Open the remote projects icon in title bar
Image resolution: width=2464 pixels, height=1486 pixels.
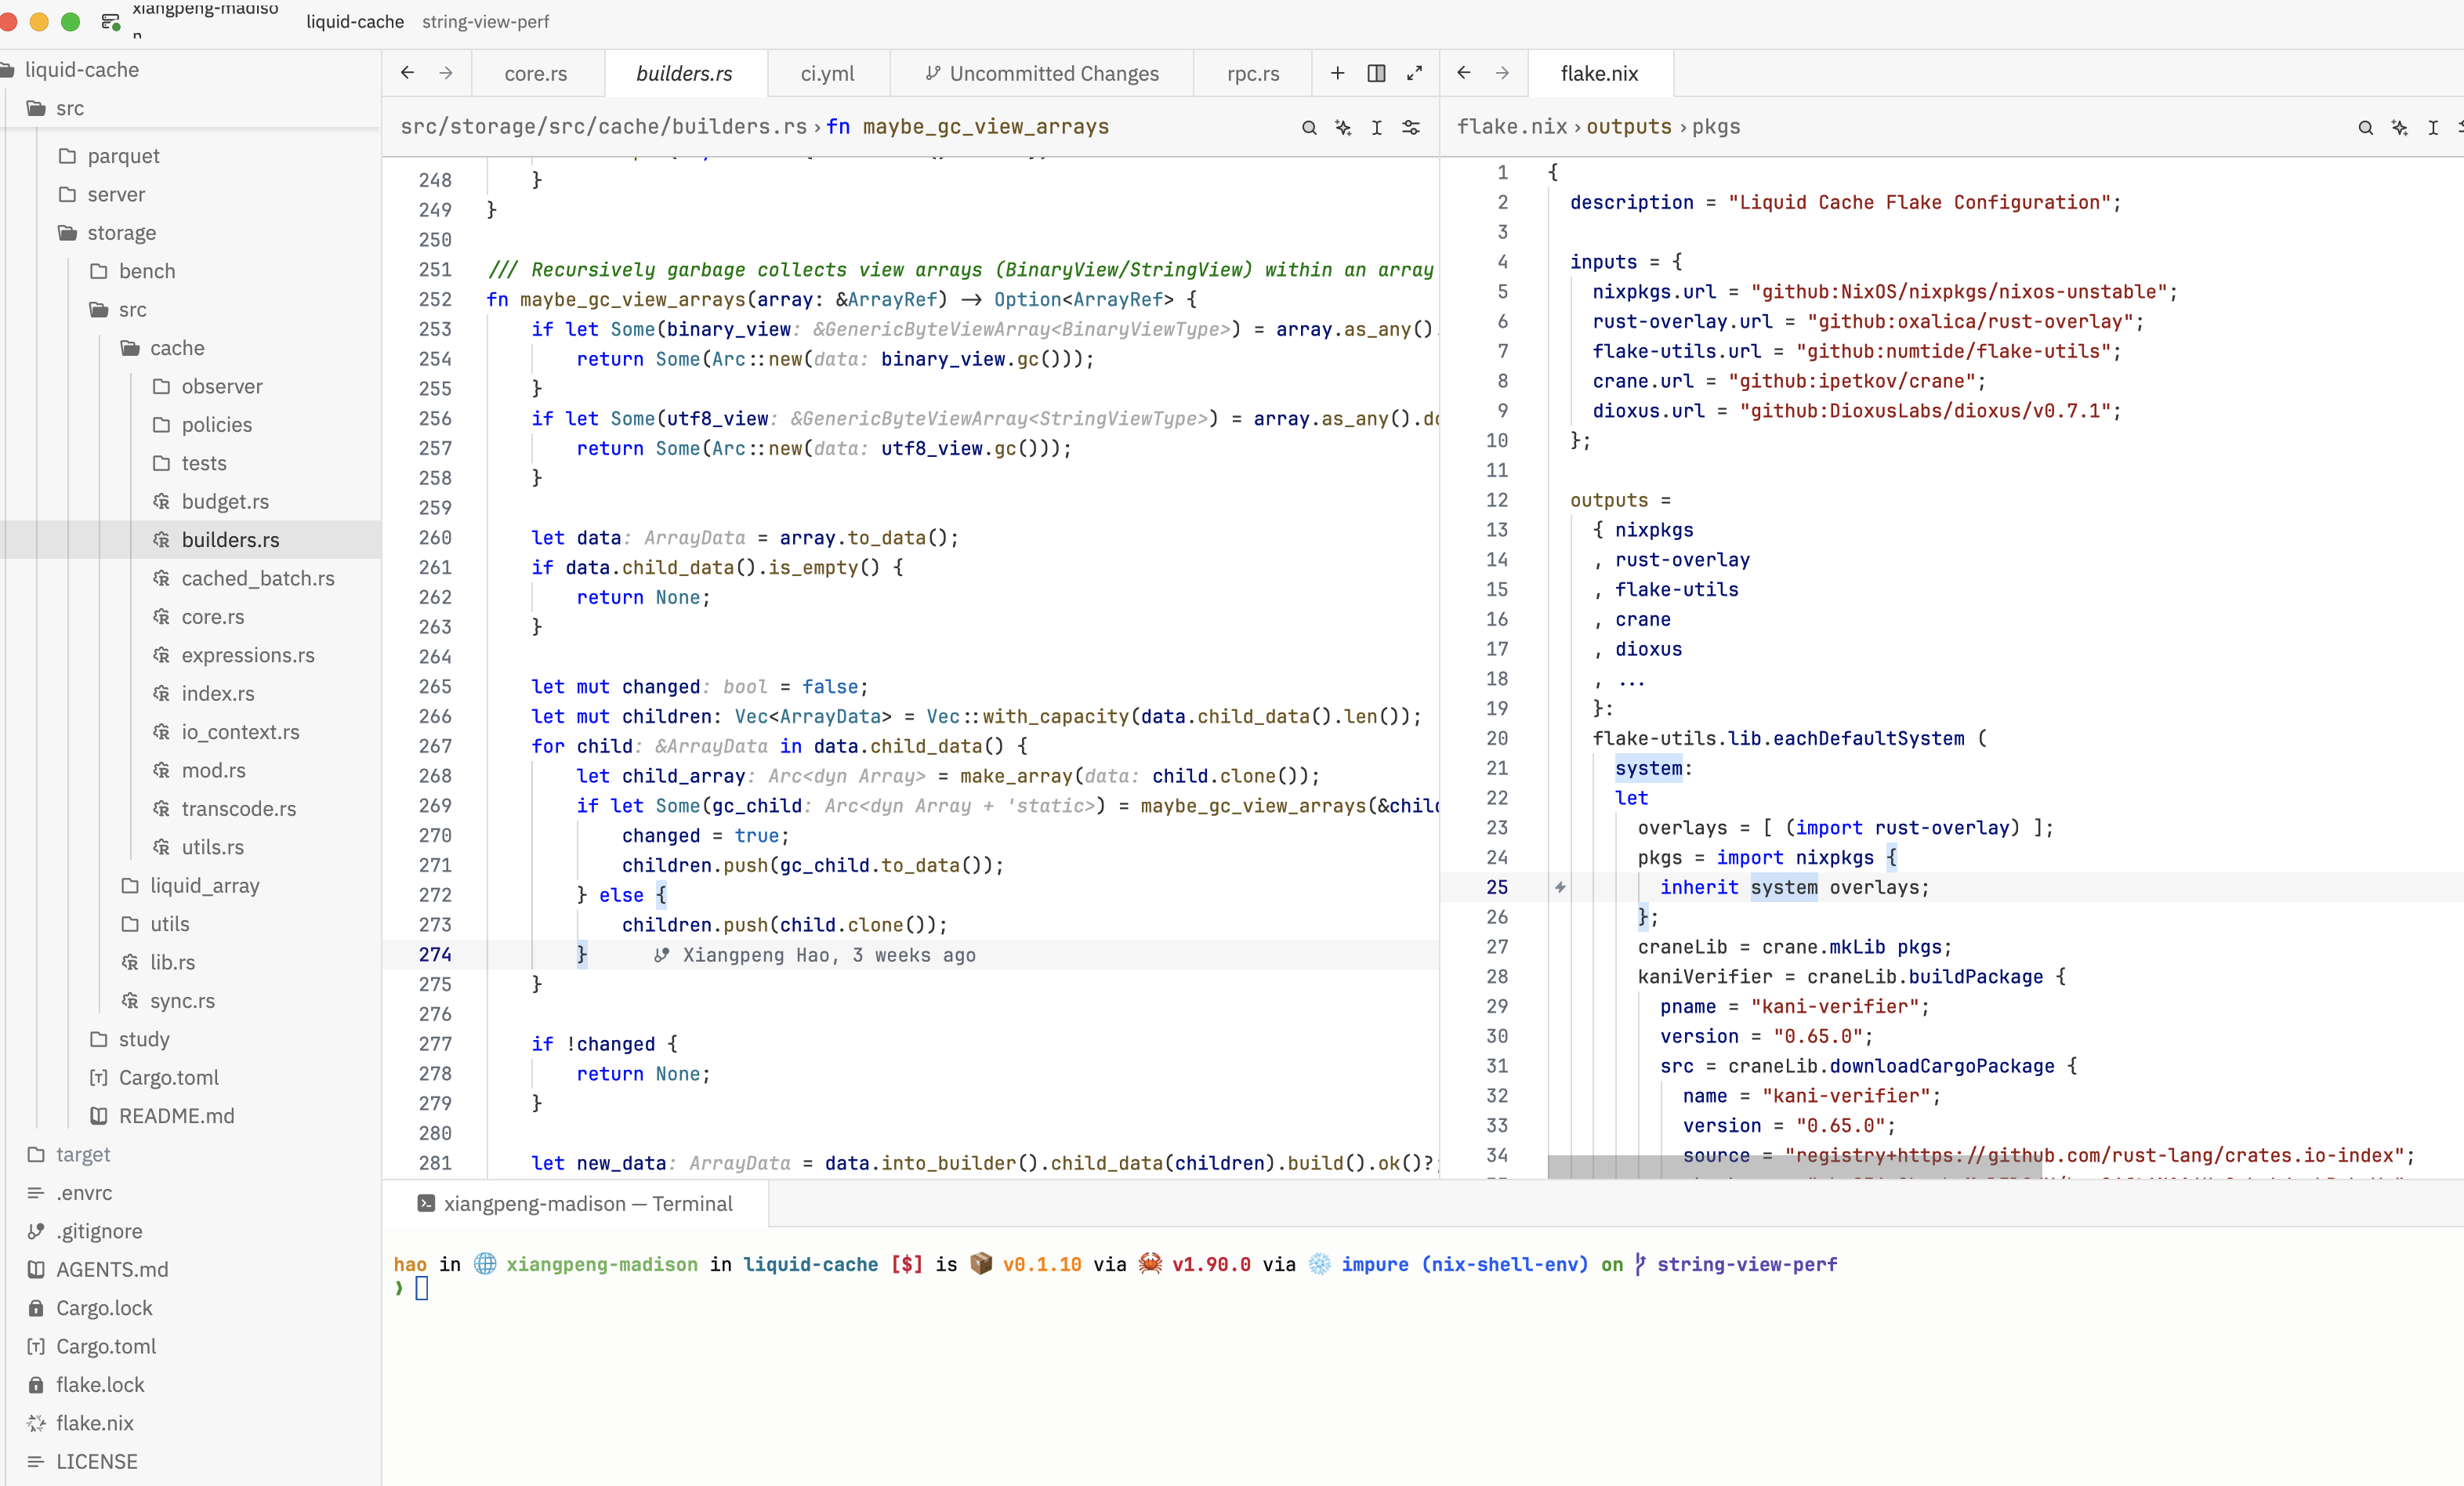click(x=110, y=21)
